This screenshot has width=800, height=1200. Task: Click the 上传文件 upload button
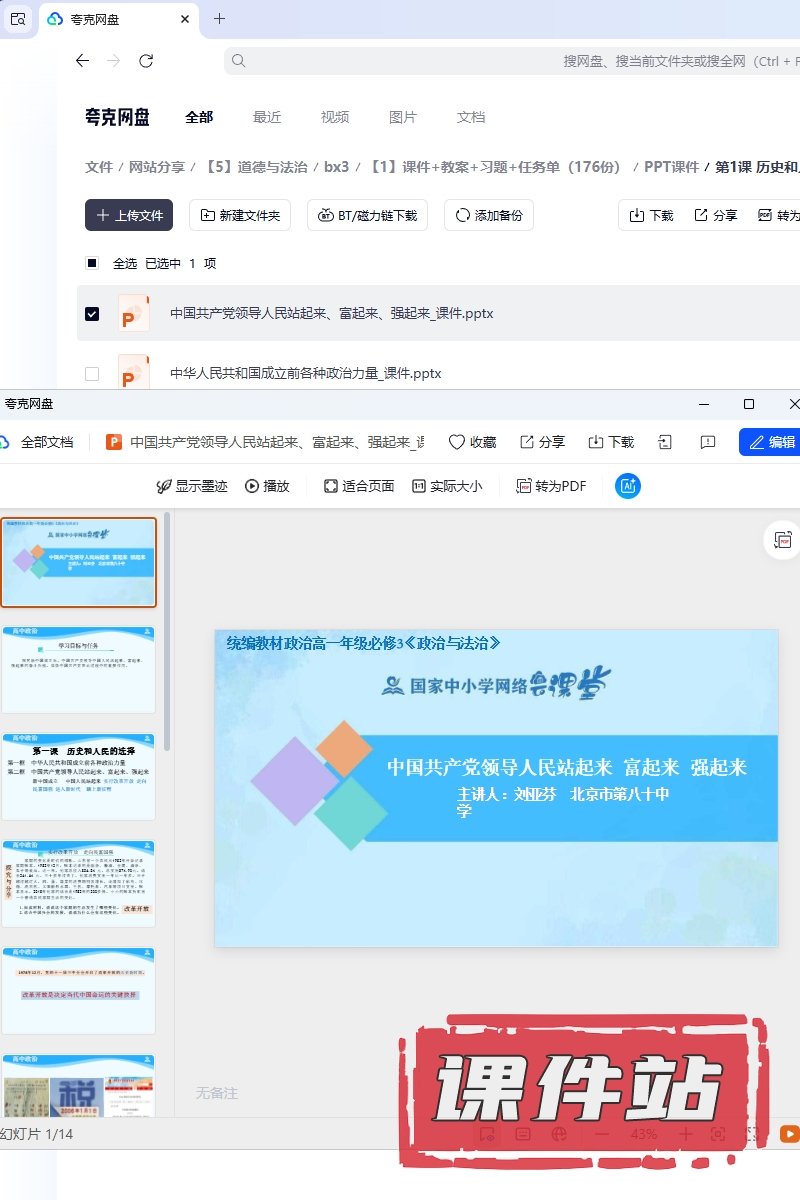pyautogui.click(x=129, y=215)
